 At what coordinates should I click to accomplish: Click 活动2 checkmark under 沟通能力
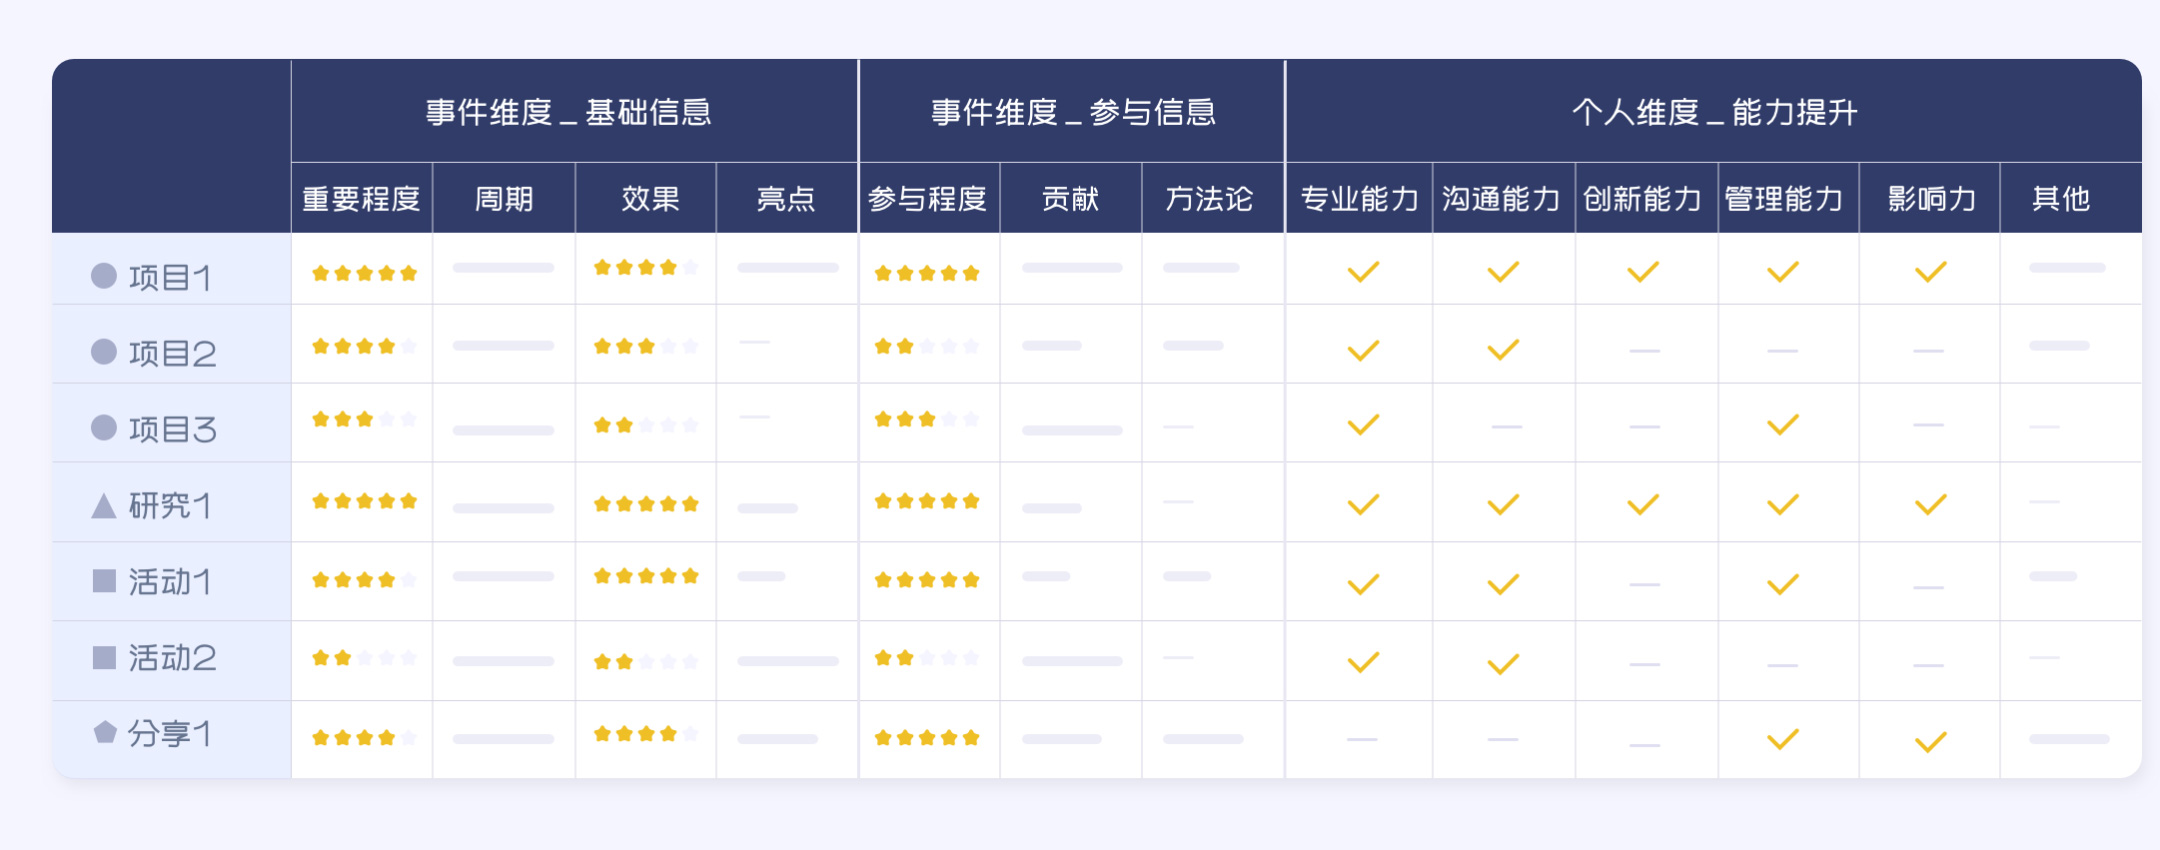click(1502, 664)
